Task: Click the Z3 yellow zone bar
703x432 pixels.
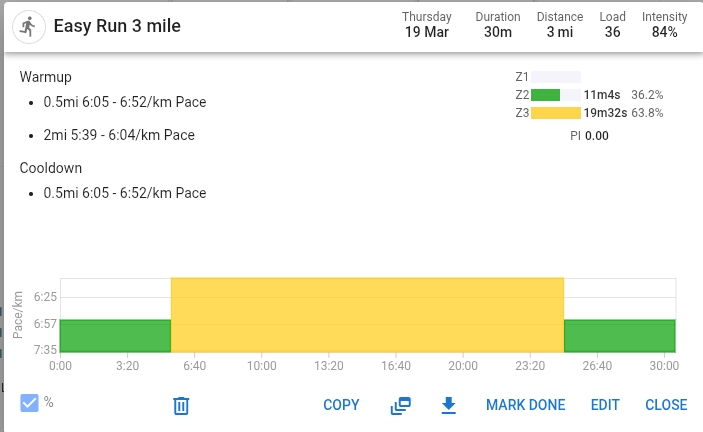Action: click(x=556, y=113)
